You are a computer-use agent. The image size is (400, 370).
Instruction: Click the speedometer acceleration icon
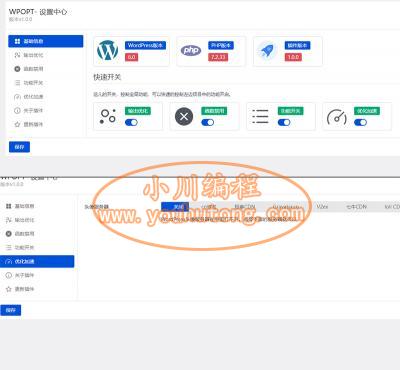(x=337, y=117)
